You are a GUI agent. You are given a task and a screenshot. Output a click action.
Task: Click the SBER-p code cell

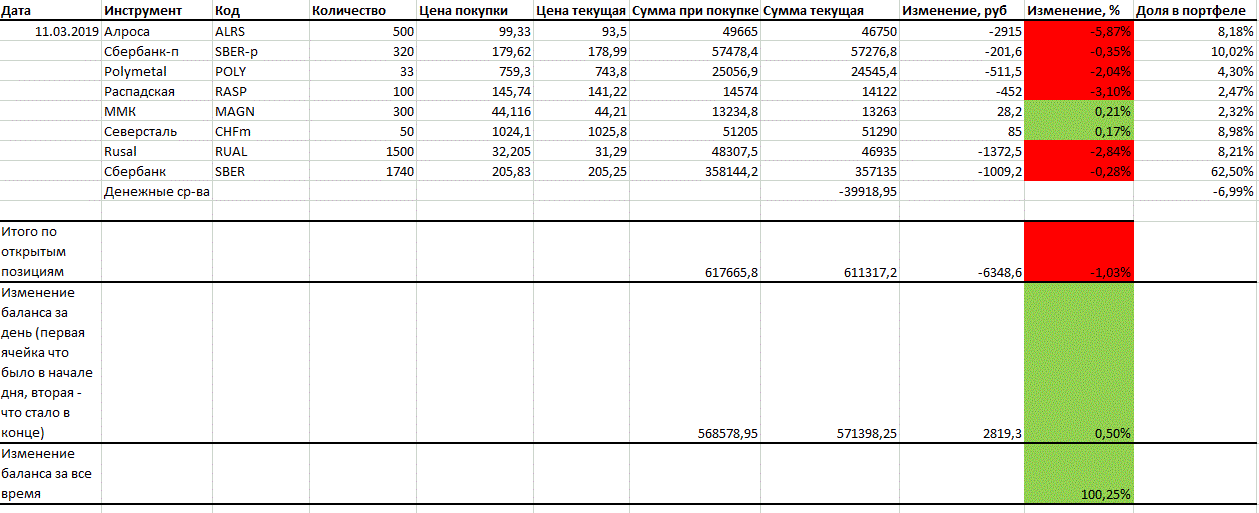click(260, 51)
